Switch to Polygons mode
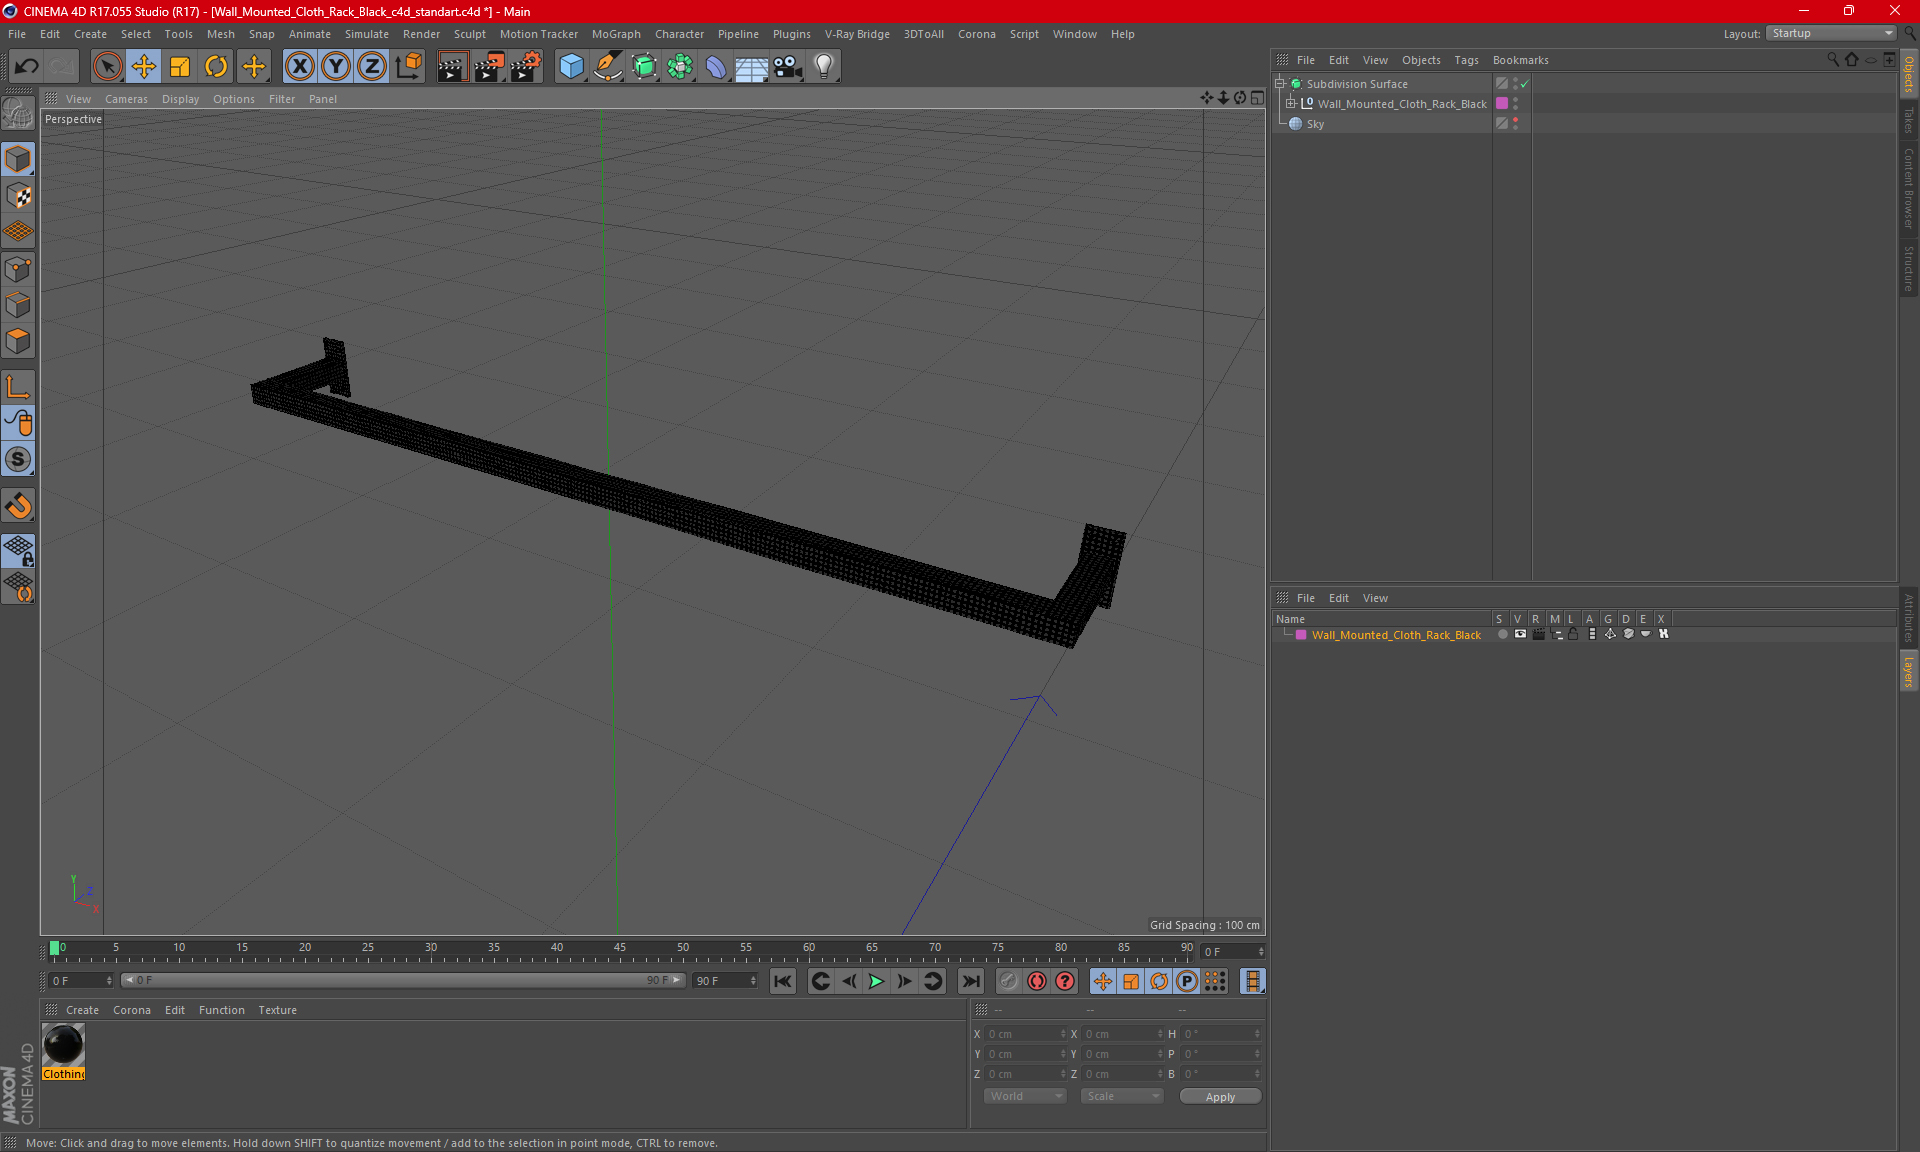Image resolution: width=1920 pixels, height=1152 pixels. coord(18,341)
